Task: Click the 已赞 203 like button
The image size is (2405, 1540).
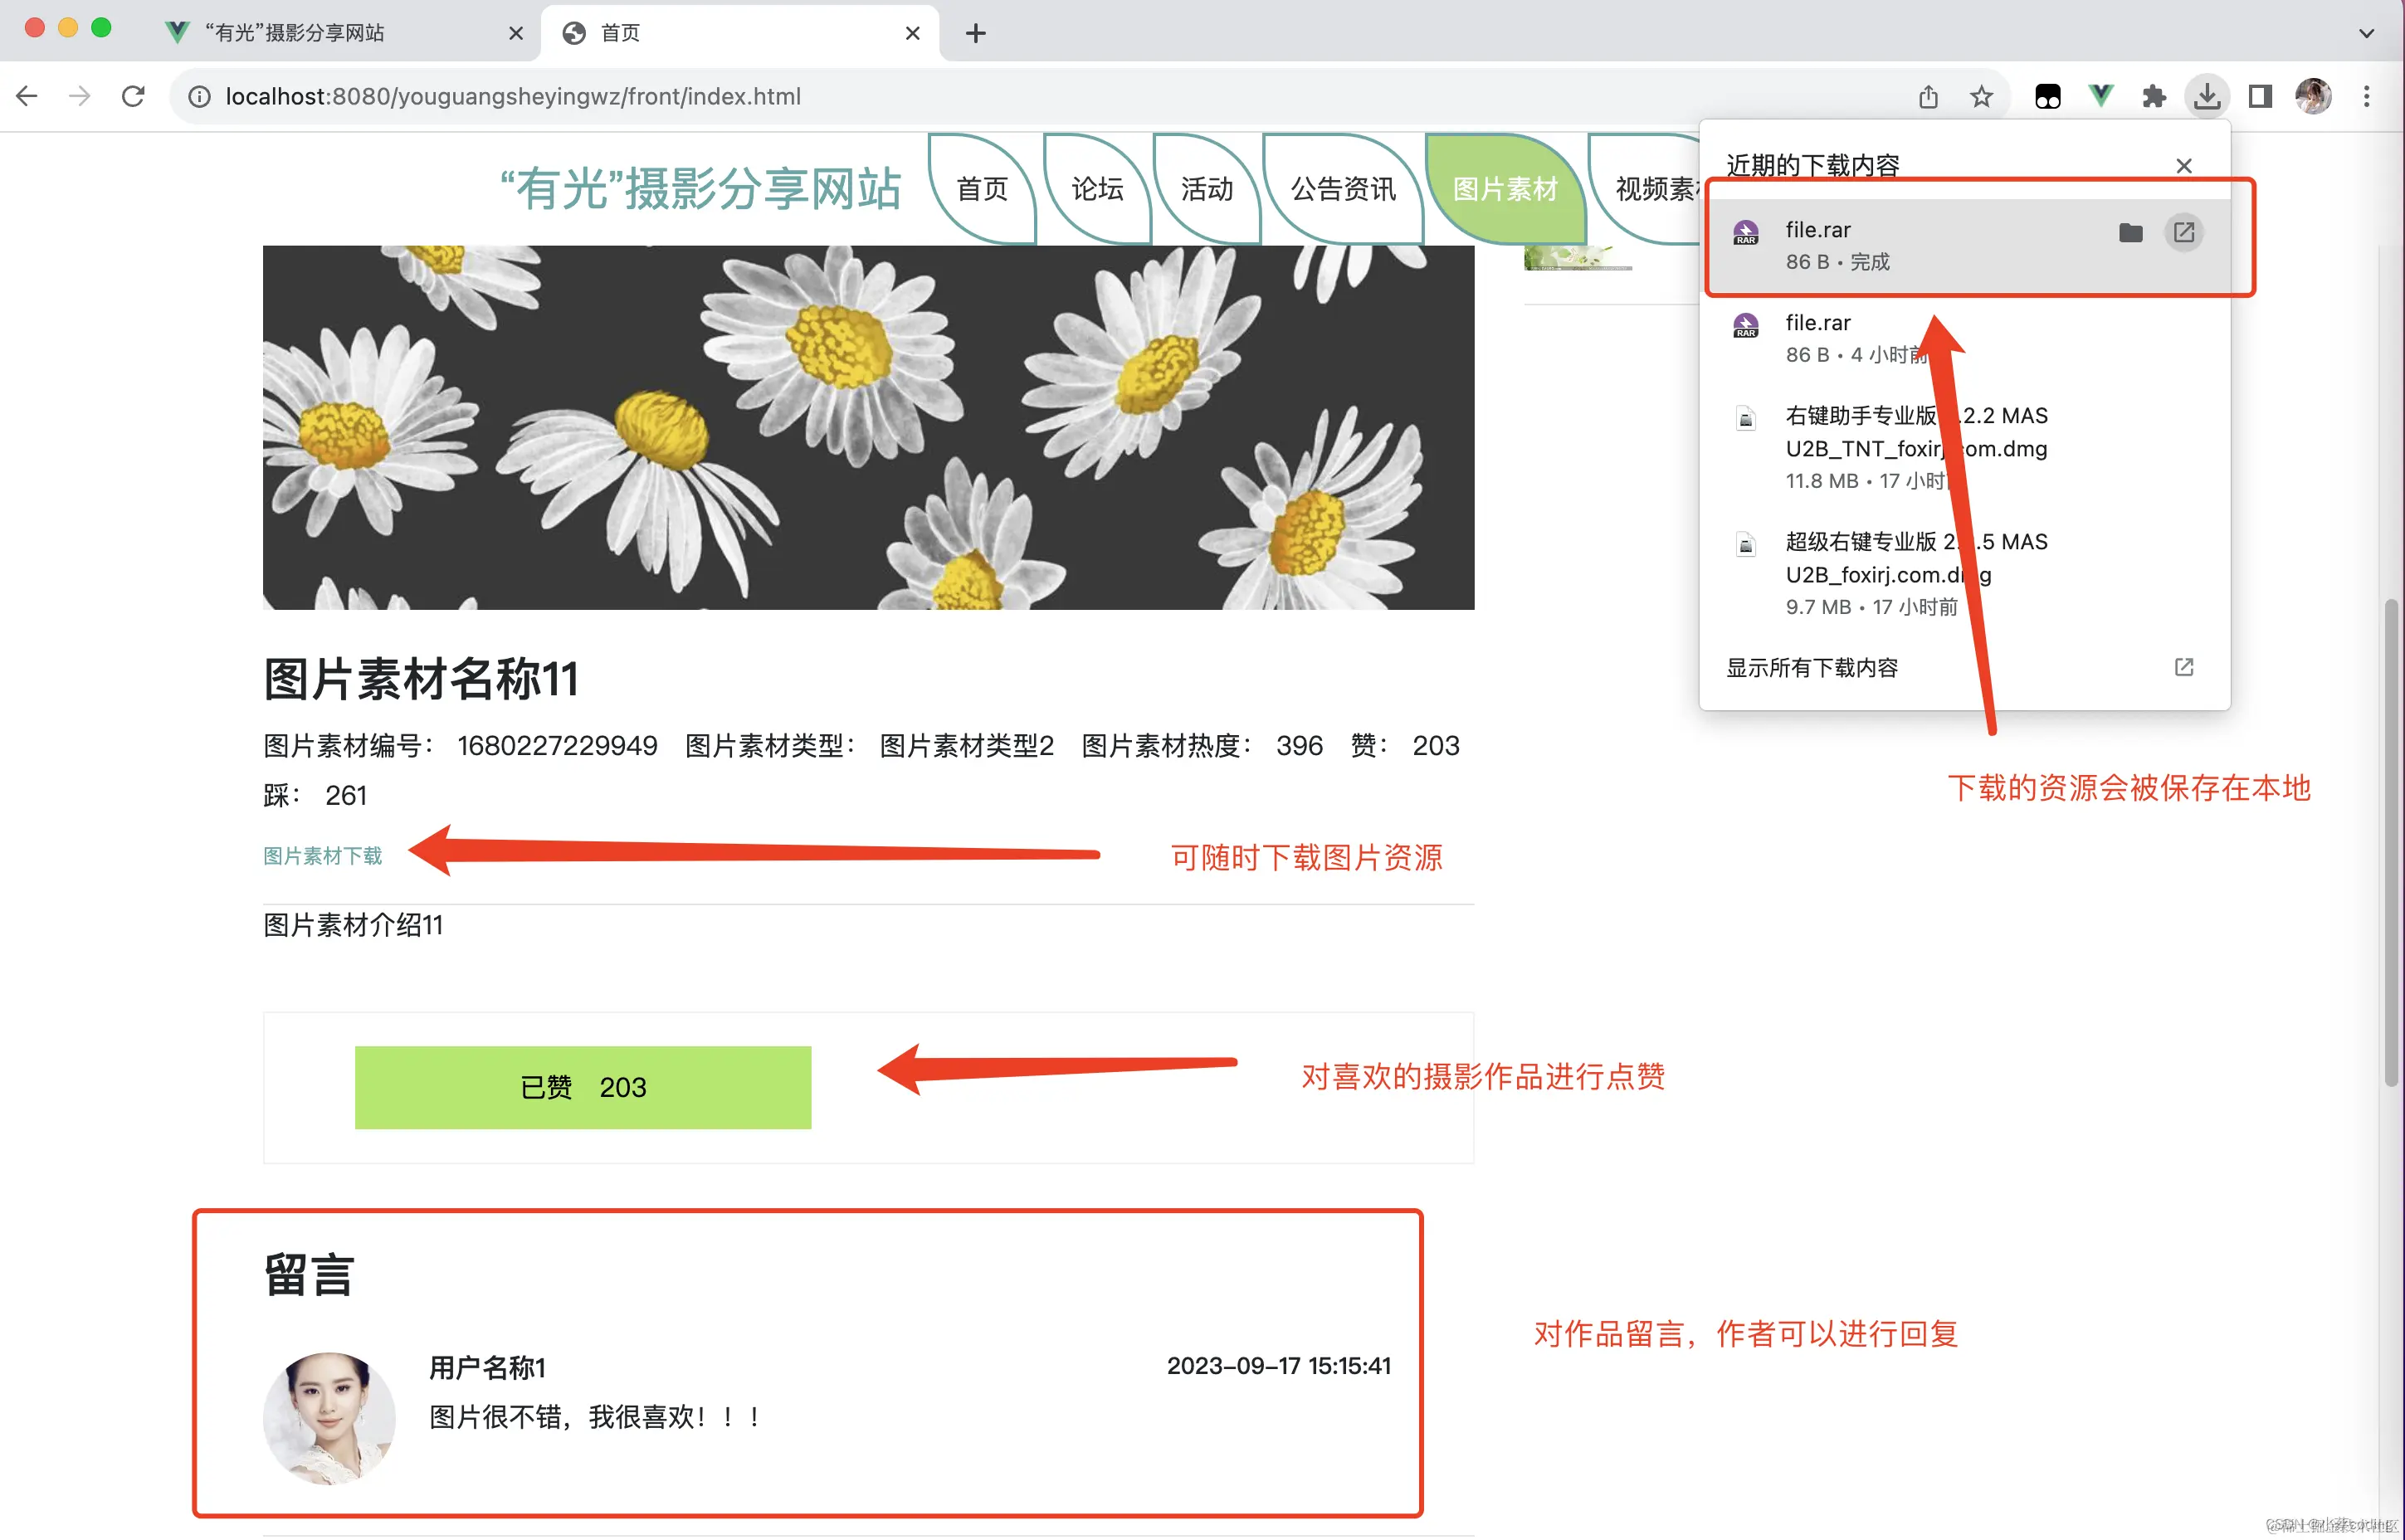Action: (x=583, y=1087)
